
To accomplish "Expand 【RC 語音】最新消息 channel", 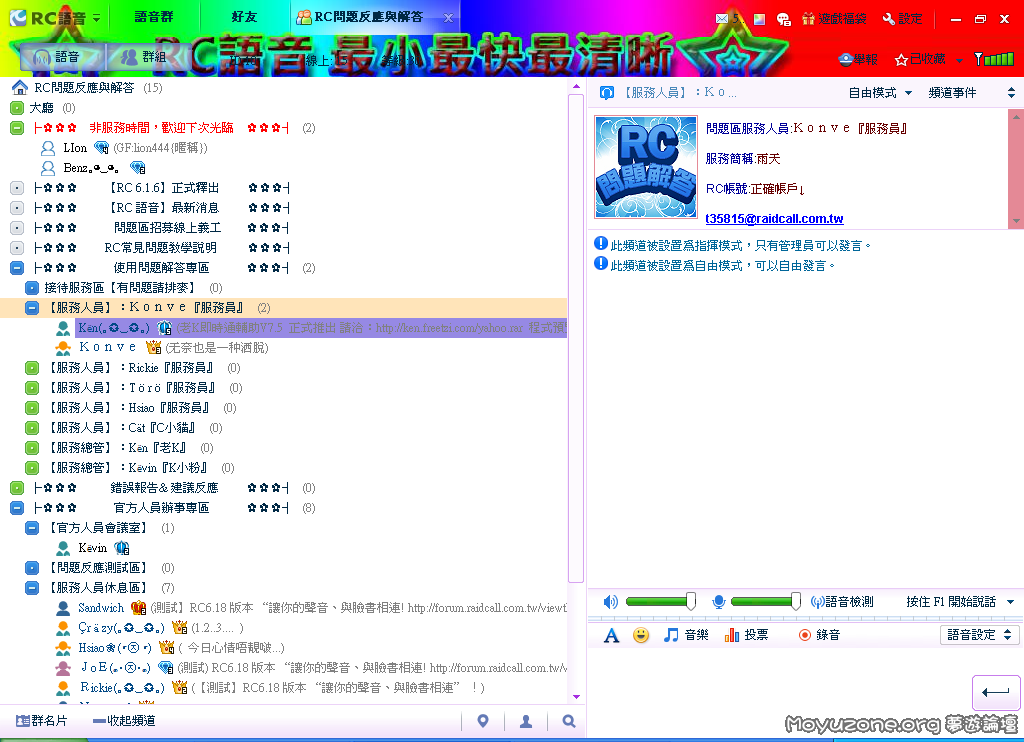I will pos(18,208).
